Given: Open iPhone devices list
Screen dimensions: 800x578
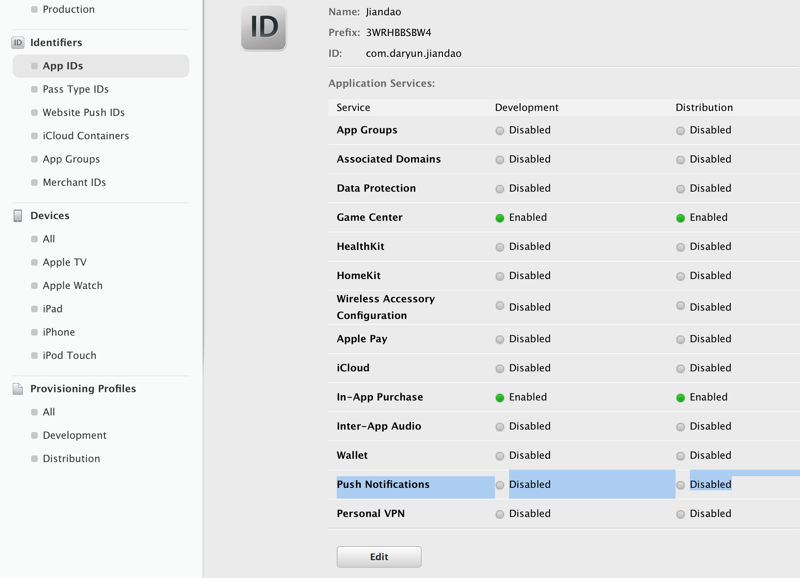Looking at the screenshot, I should coord(58,332).
